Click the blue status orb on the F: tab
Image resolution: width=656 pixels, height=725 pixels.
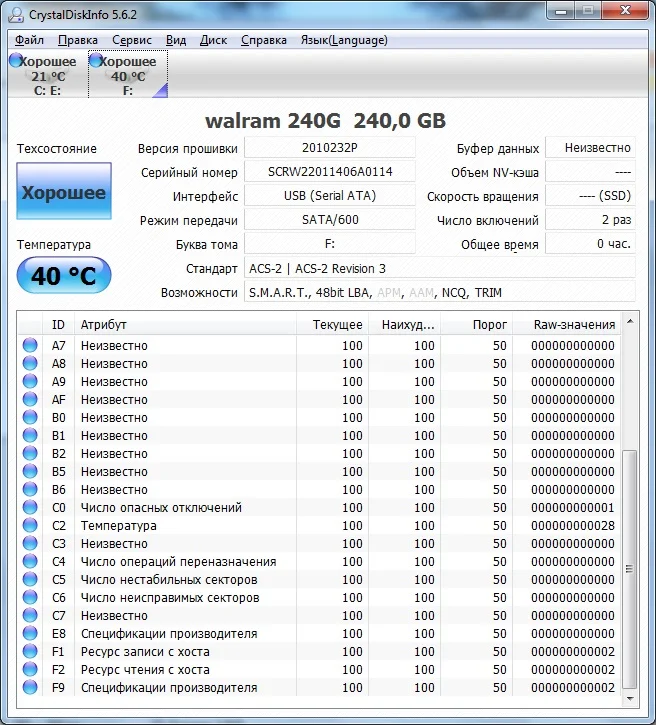point(96,60)
